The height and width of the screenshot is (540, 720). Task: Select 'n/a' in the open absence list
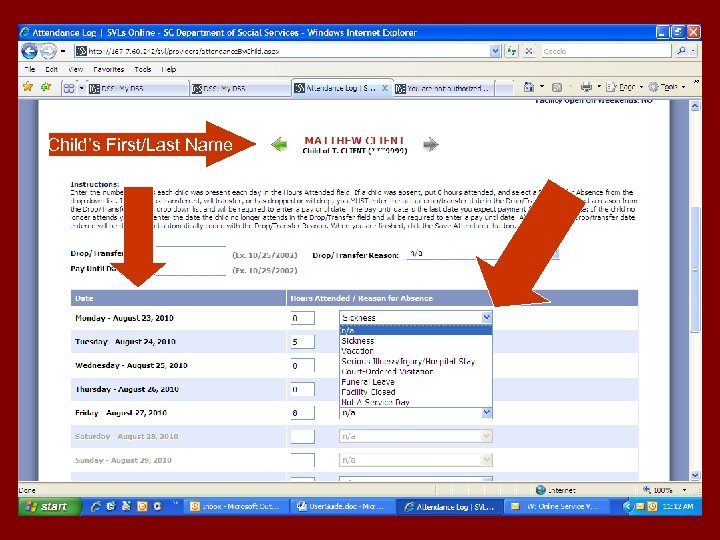pyautogui.click(x=416, y=330)
